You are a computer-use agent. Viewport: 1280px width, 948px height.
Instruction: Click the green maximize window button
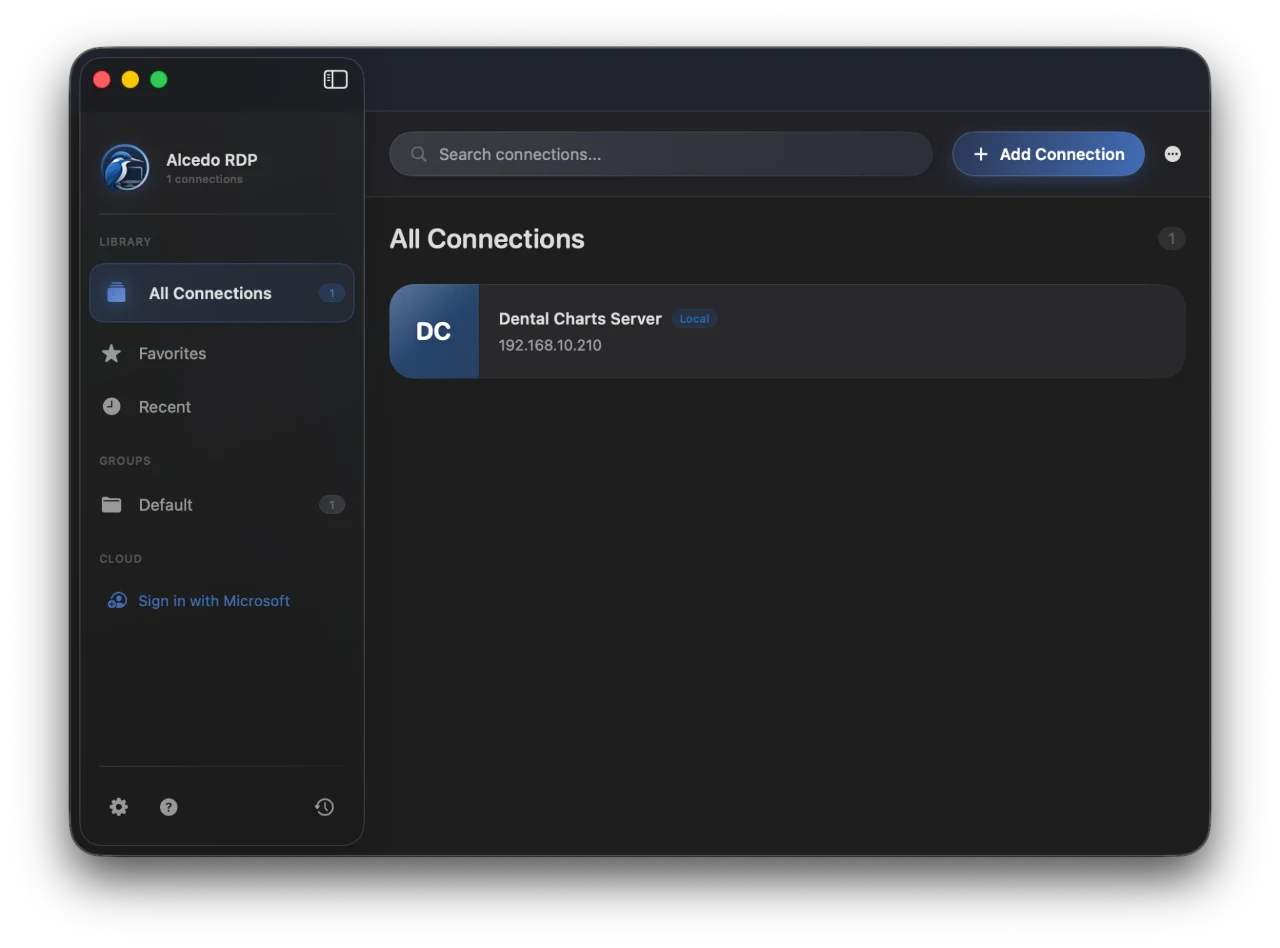tap(159, 79)
